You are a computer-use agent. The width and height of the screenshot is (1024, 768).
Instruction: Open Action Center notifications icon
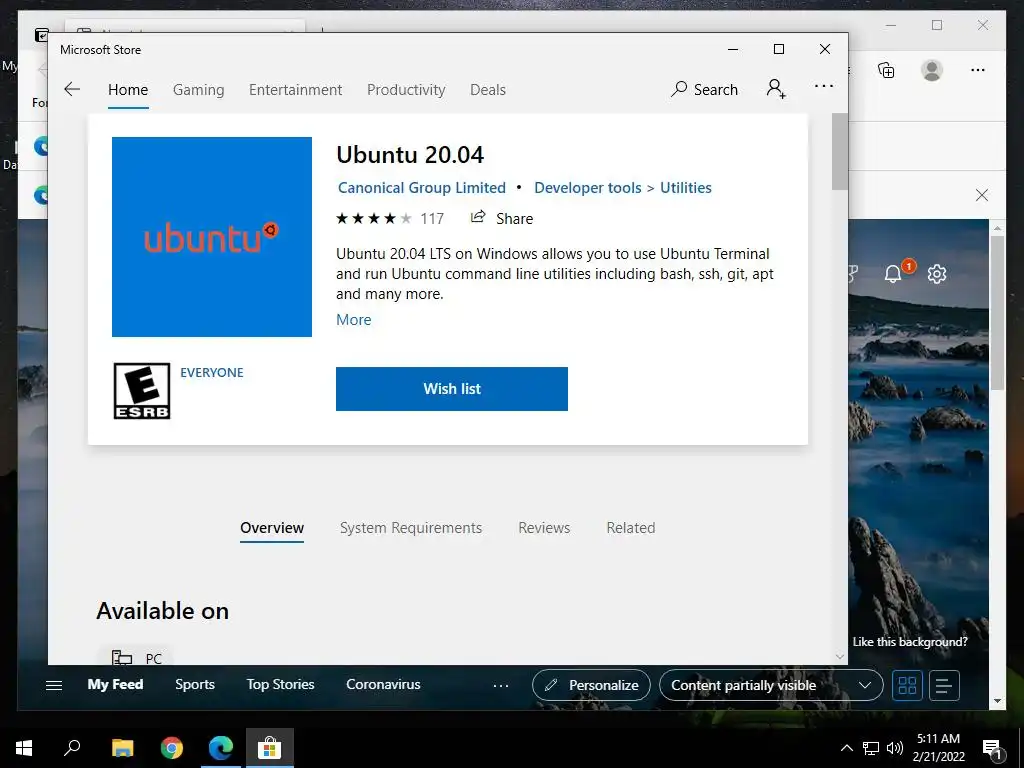pos(992,749)
